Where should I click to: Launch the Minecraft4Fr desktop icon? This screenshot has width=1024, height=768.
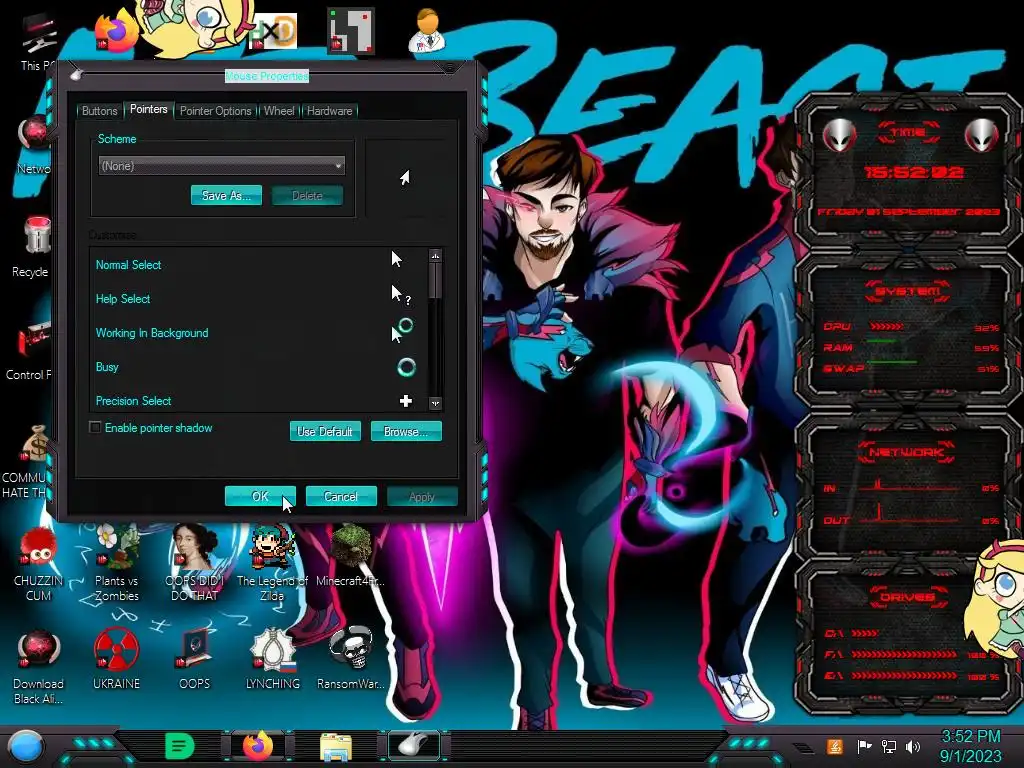tap(351, 556)
